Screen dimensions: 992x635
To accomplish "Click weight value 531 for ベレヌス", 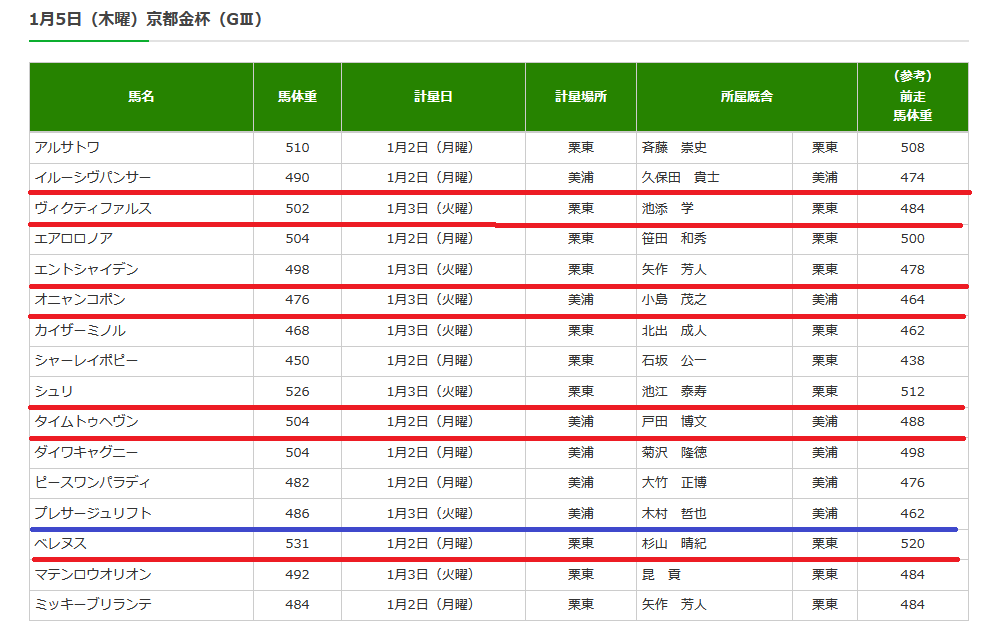I will pyautogui.click(x=297, y=543).
